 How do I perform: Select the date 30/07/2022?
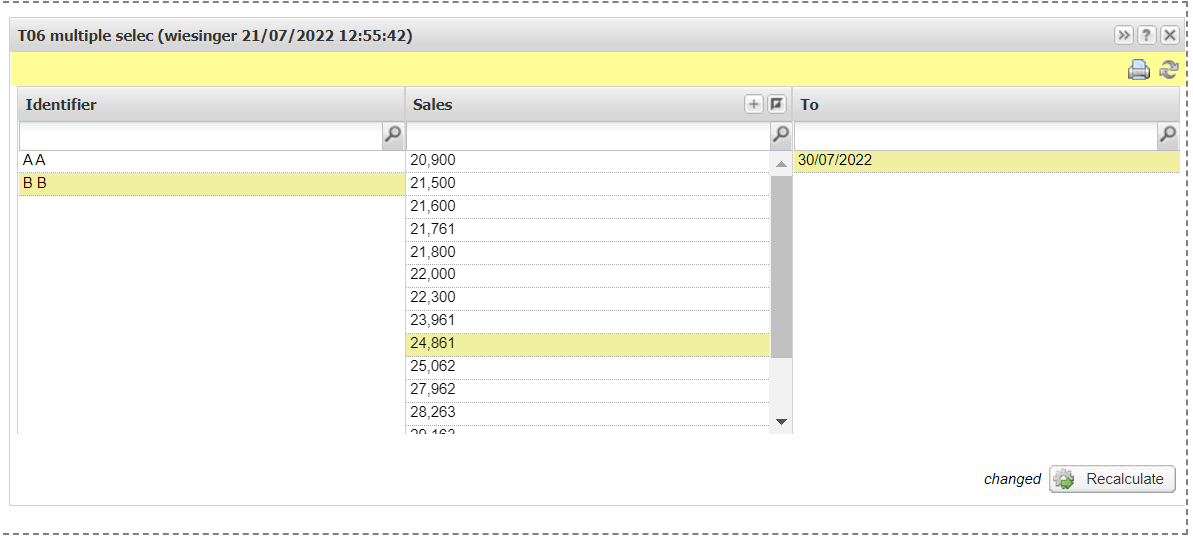pos(987,161)
